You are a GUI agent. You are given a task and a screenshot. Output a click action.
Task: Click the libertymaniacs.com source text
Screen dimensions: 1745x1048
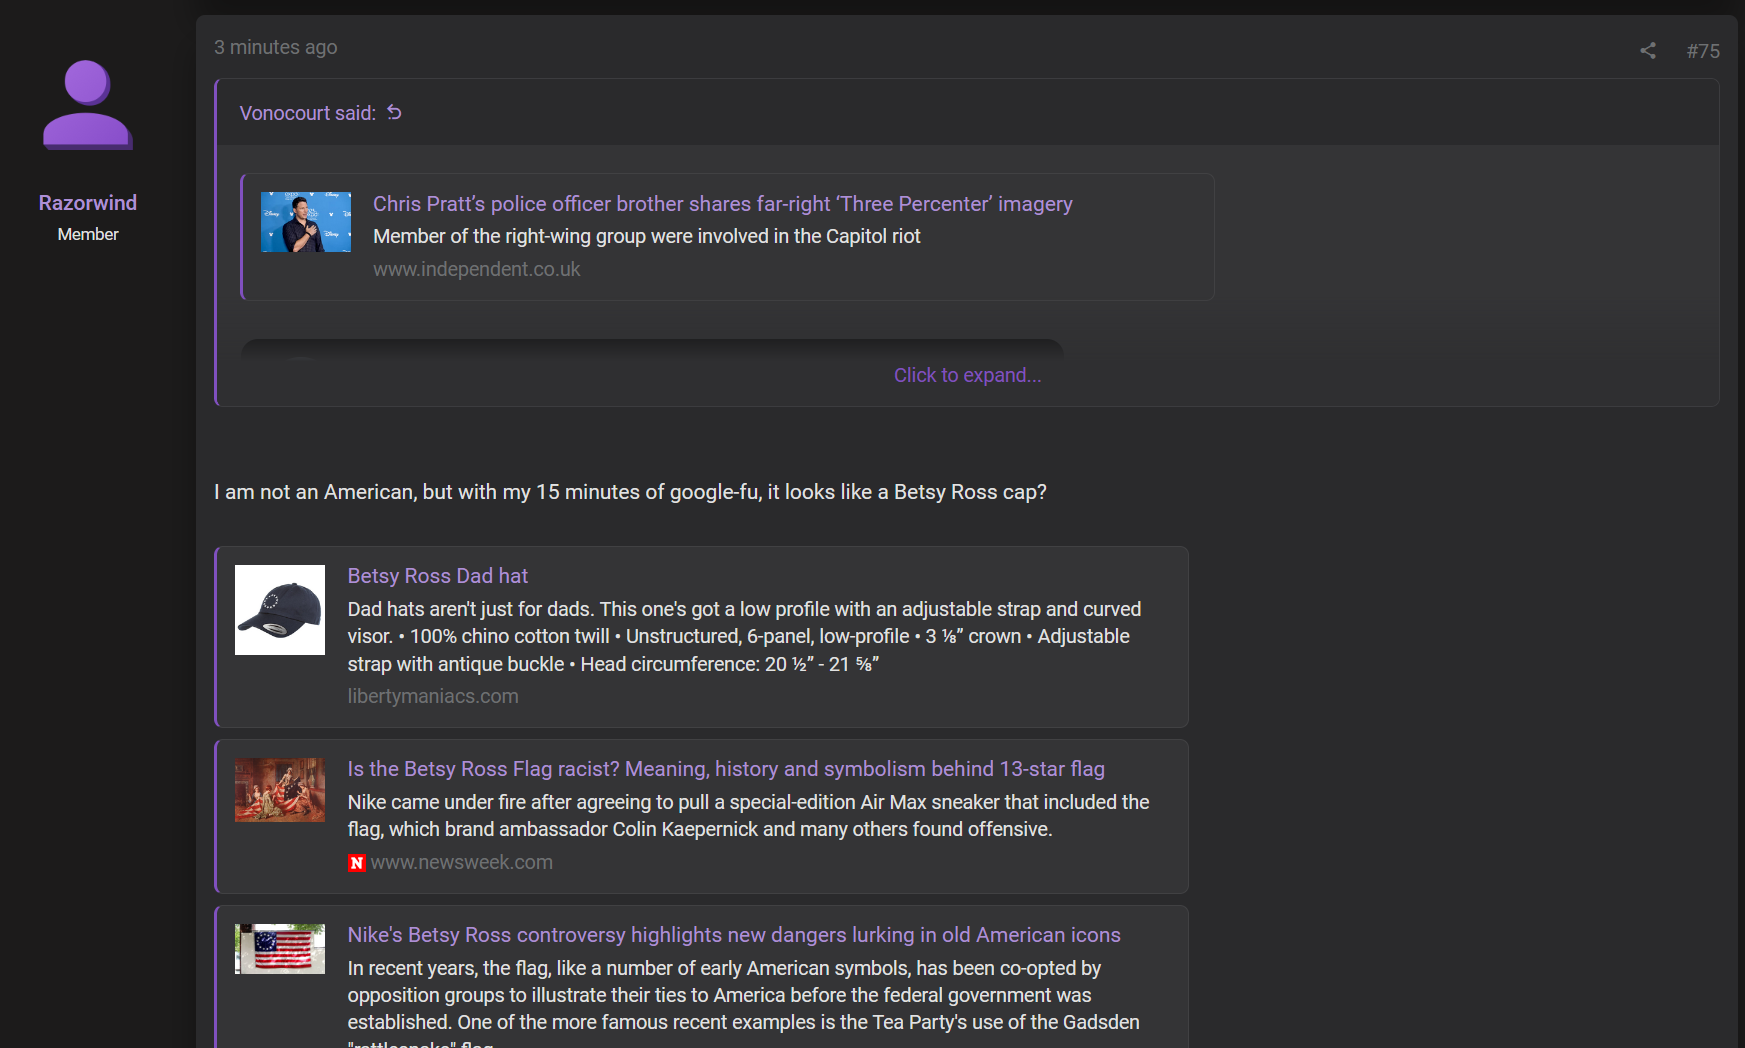point(433,696)
